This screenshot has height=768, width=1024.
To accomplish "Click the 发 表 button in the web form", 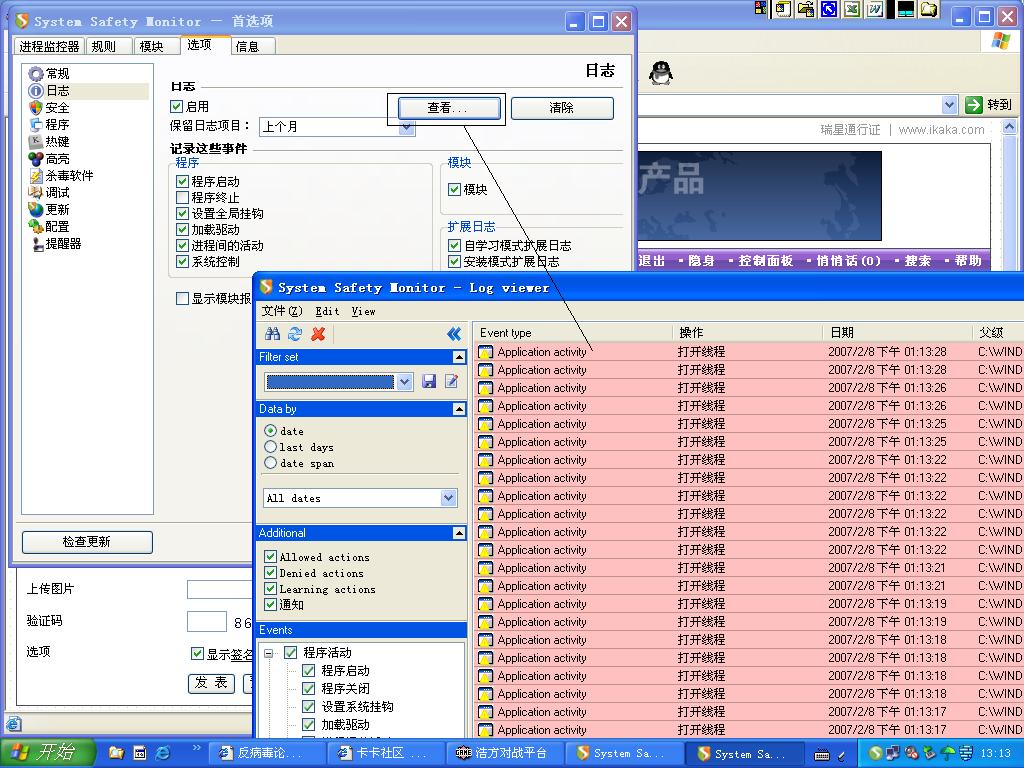I will pos(211,683).
